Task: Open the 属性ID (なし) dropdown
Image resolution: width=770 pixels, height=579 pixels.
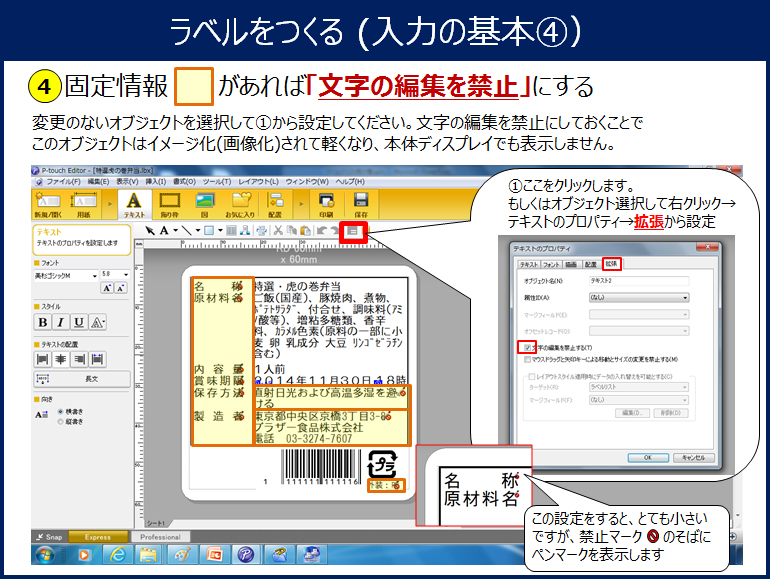Action: (x=639, y=298)
